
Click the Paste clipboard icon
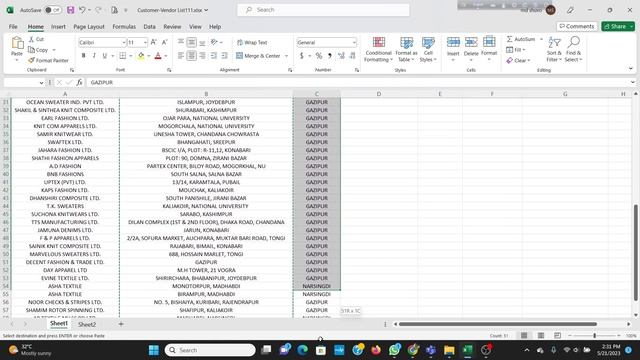[17, 43]
